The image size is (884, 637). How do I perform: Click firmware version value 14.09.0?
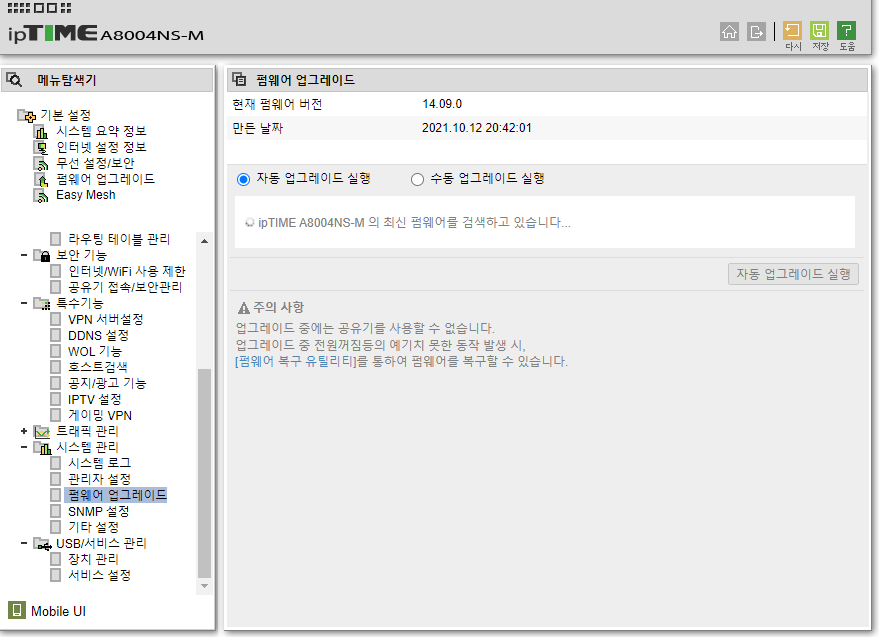pyautogui.click(x=442, y=104)
